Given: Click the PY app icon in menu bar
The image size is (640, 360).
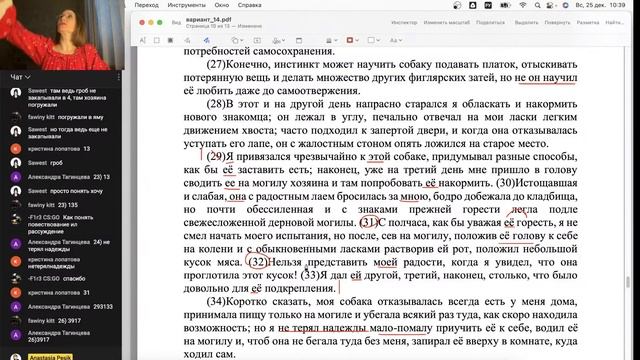Looking at the screenshot, I should point(488,5).
